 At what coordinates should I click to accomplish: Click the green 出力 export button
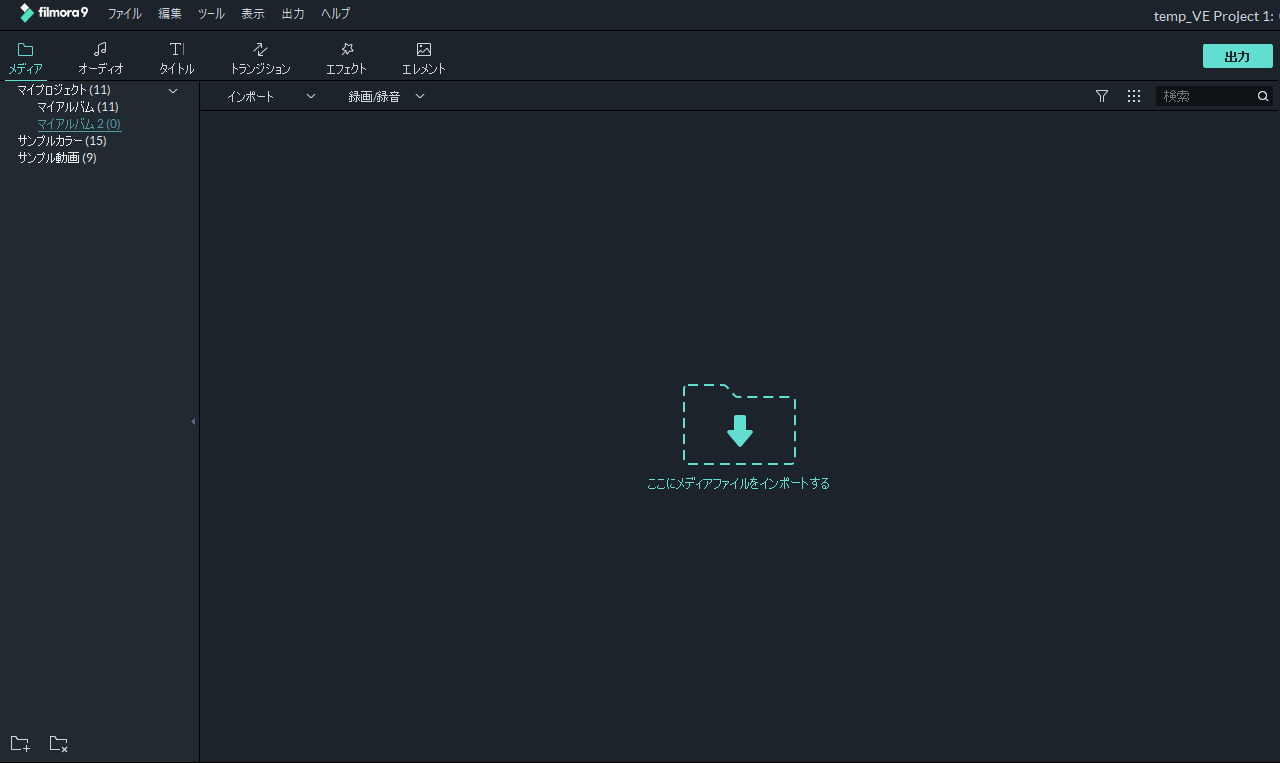coord(1238,56)
